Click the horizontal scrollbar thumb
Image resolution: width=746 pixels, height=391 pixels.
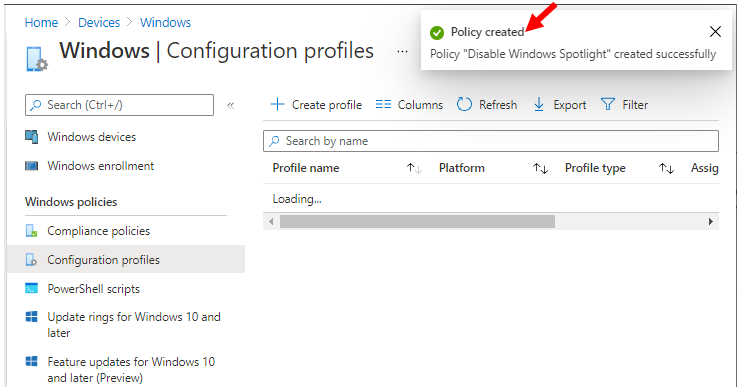tap(417, 222)
